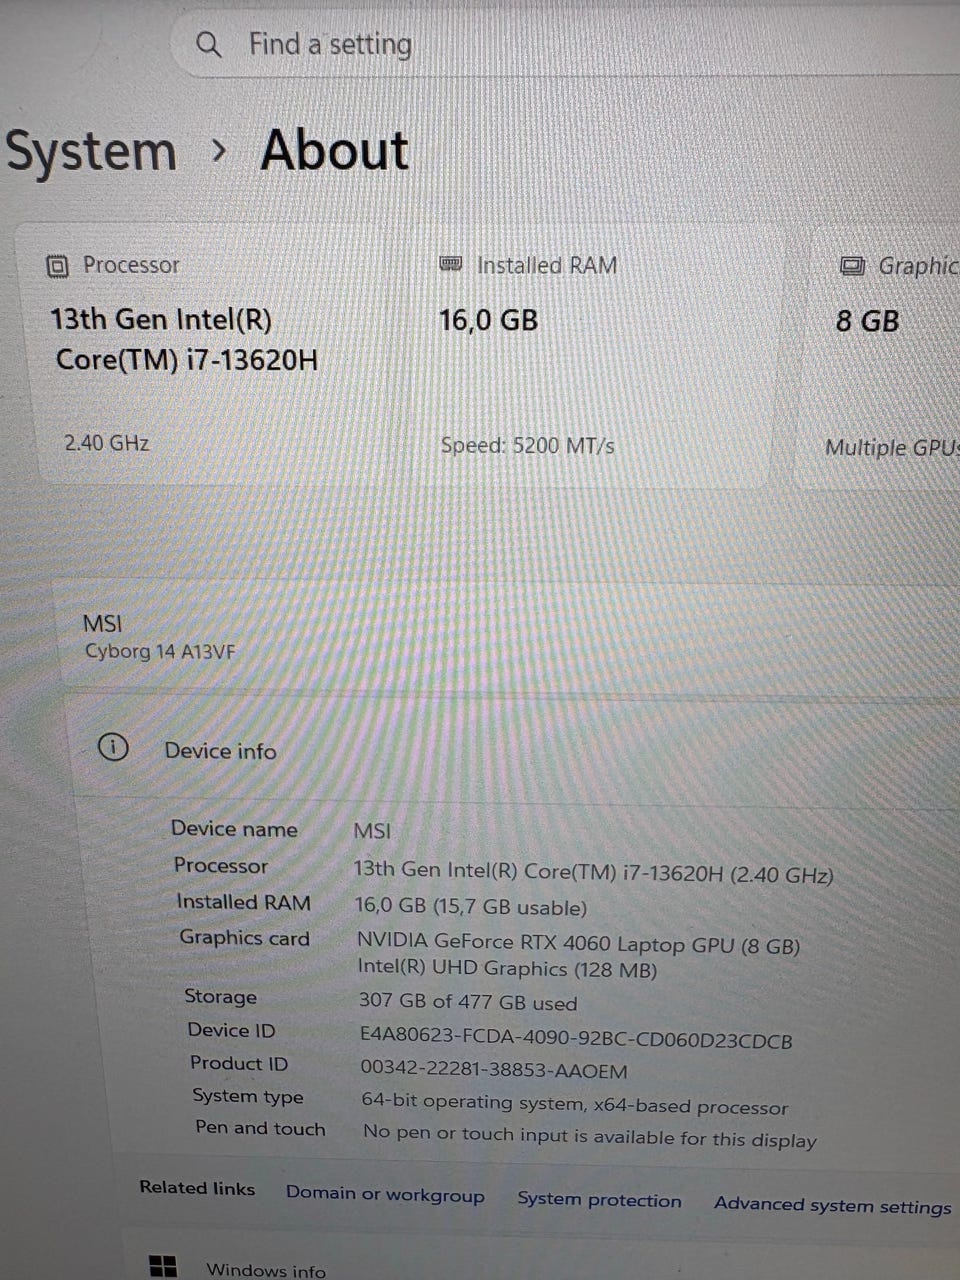The width and height of the screenshot is (960, 1280).
Task: Select the Graphics 8 GB card
Action: (880, 355)
